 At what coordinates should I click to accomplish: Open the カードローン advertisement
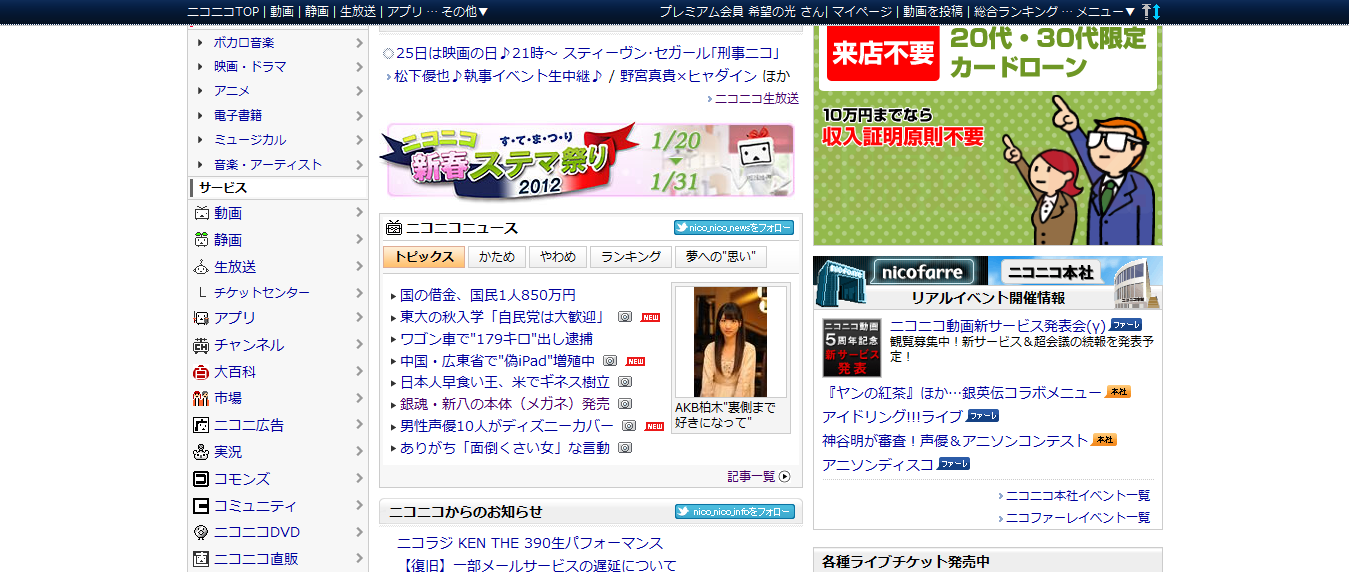988,135
